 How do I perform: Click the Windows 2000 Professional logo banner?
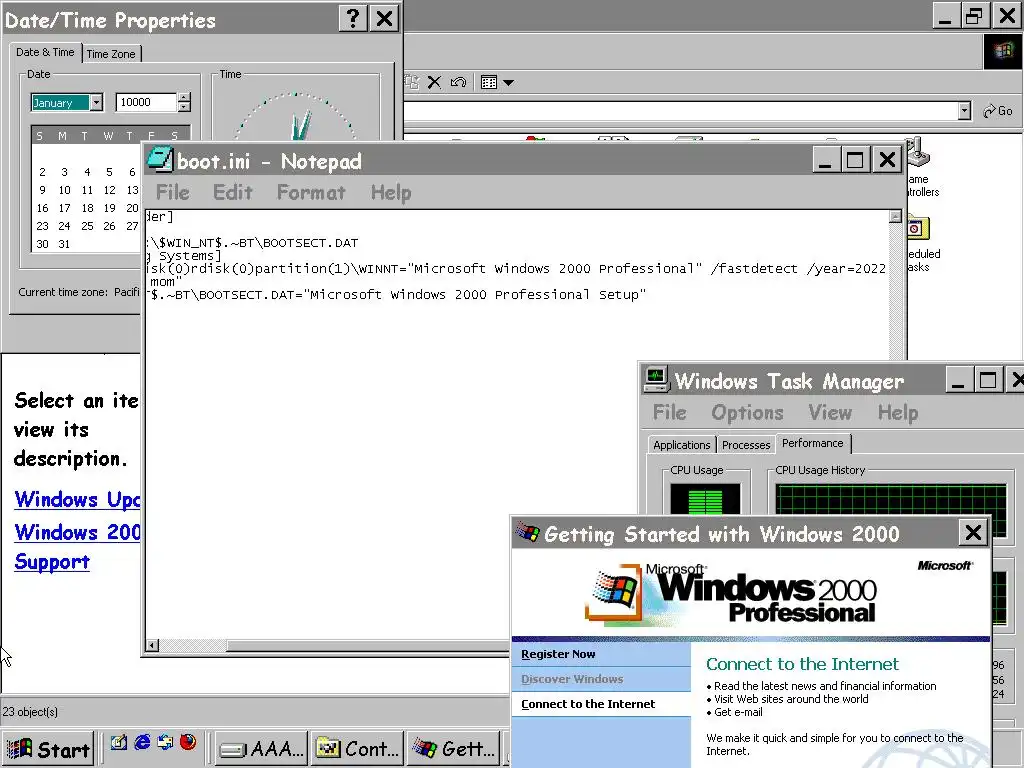(x=731, y=594)
